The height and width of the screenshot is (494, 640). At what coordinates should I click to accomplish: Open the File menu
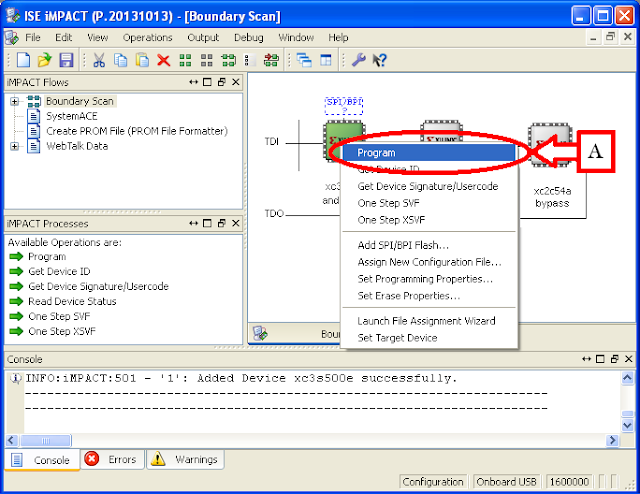click(x=33, y=38)
